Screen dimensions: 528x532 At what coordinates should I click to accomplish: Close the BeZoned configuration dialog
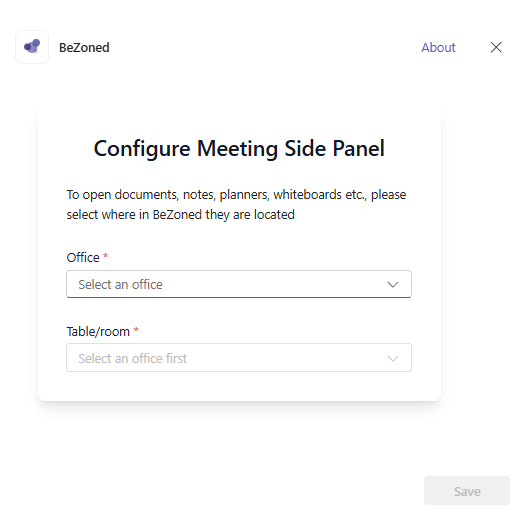coord(496,48)
